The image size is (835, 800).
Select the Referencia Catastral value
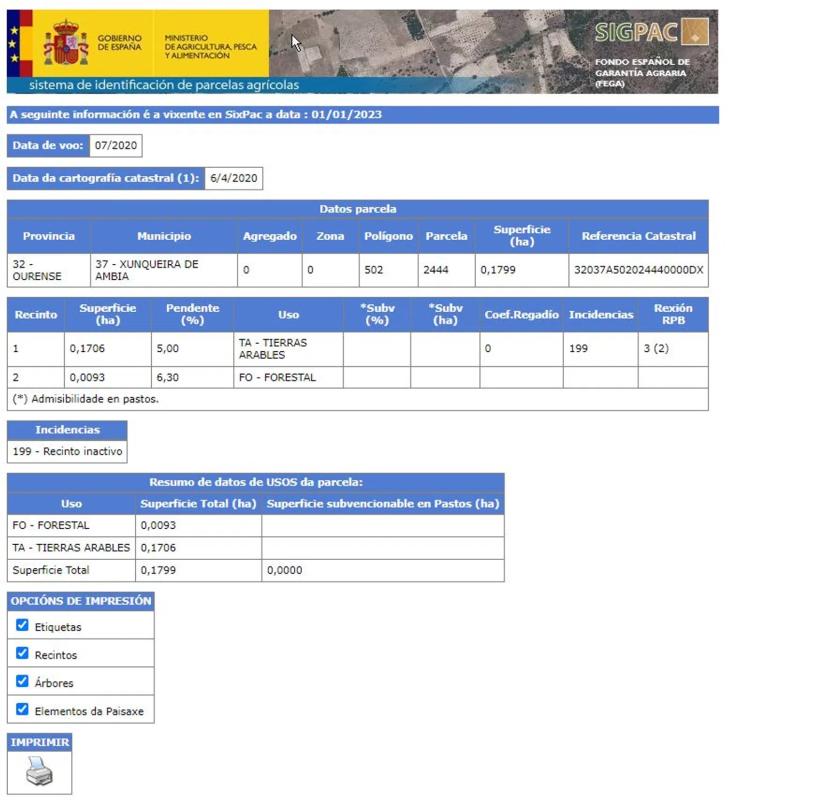638,270
